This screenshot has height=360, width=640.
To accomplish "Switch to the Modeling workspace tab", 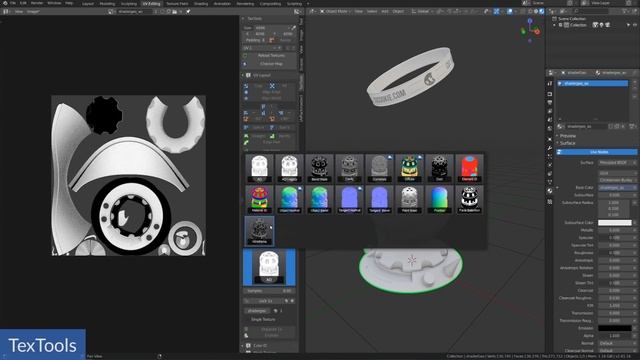I will coord(107,3).
